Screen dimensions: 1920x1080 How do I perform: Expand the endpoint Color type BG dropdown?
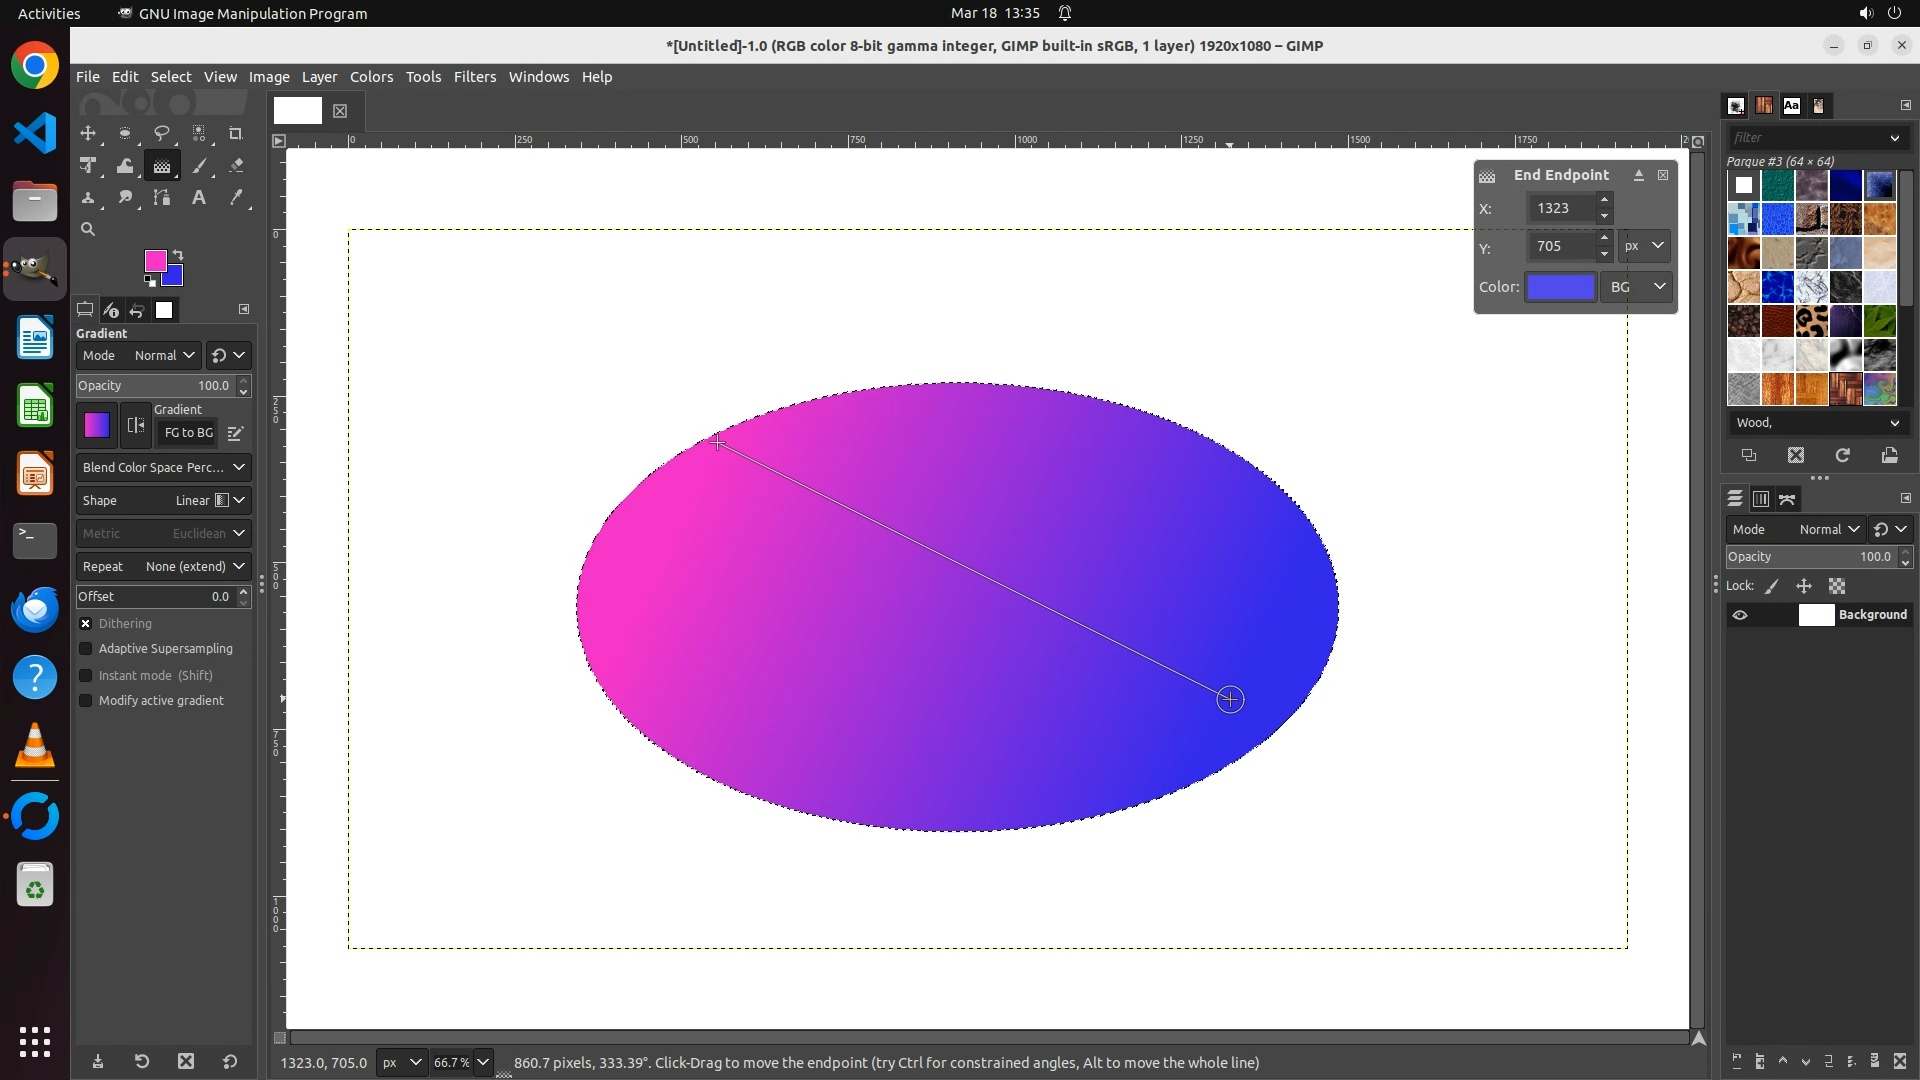pos(1637,287)
